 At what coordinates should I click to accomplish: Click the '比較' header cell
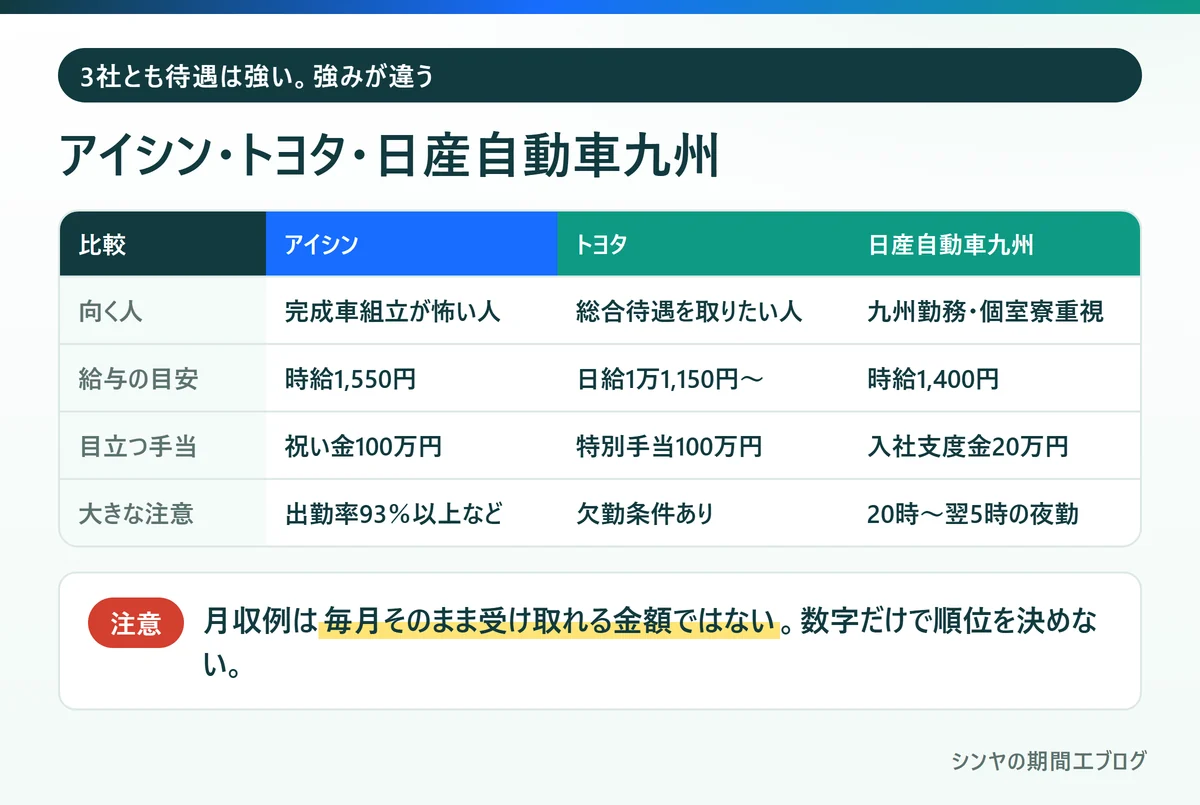tap(163, 244)
